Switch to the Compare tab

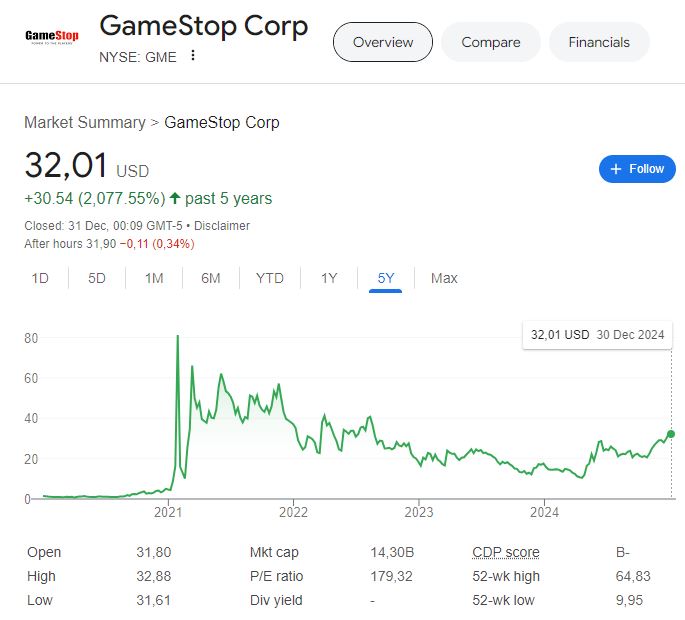[x=491, y=42]
